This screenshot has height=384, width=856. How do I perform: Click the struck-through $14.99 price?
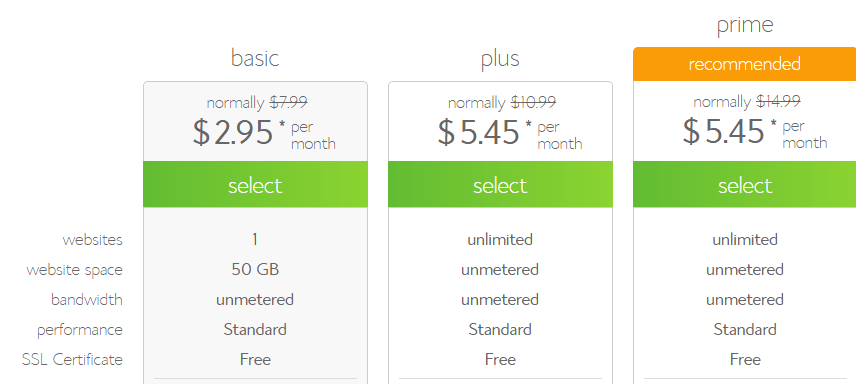point(778,101)
